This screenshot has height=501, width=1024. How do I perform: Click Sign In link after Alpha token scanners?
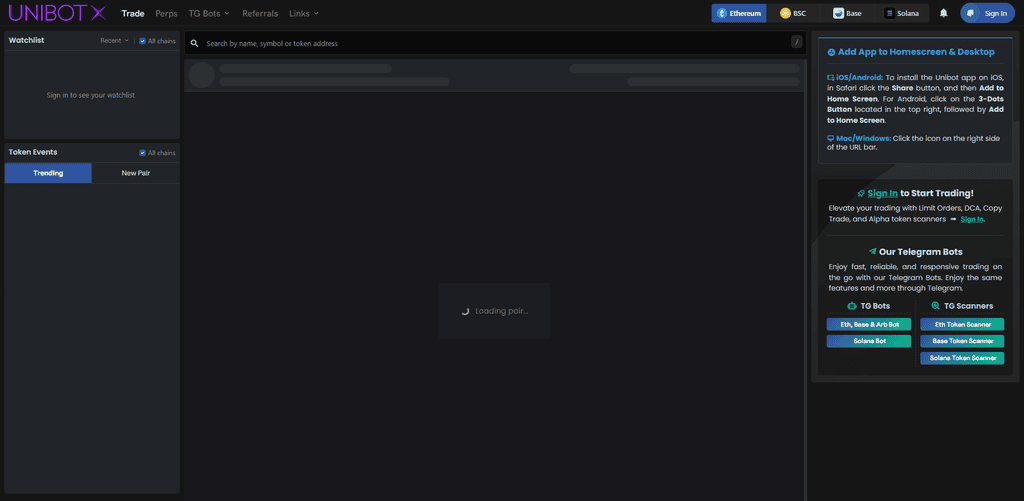(x=972, y=219)
